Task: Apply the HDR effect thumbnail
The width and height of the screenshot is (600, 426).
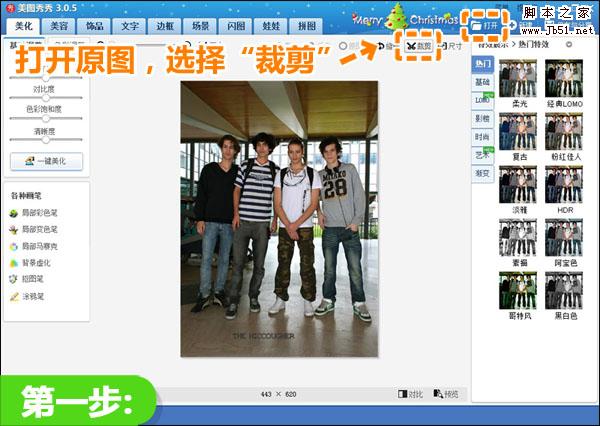Action: (564, 184)
